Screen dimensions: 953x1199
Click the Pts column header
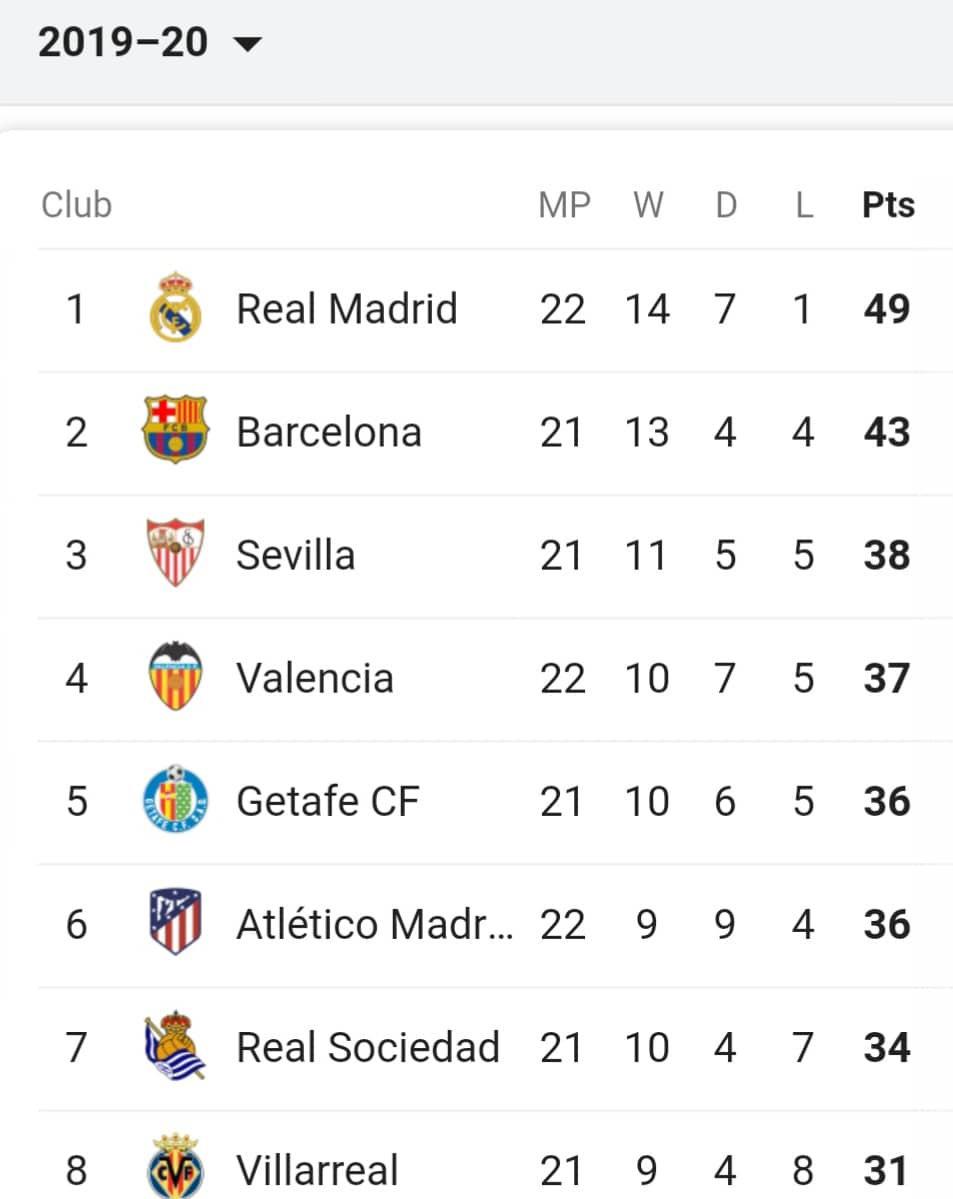pos(888,205)
